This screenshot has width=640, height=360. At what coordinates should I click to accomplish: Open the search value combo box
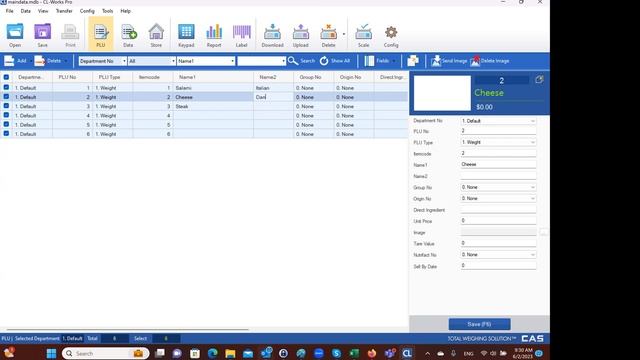pos(261,61)
